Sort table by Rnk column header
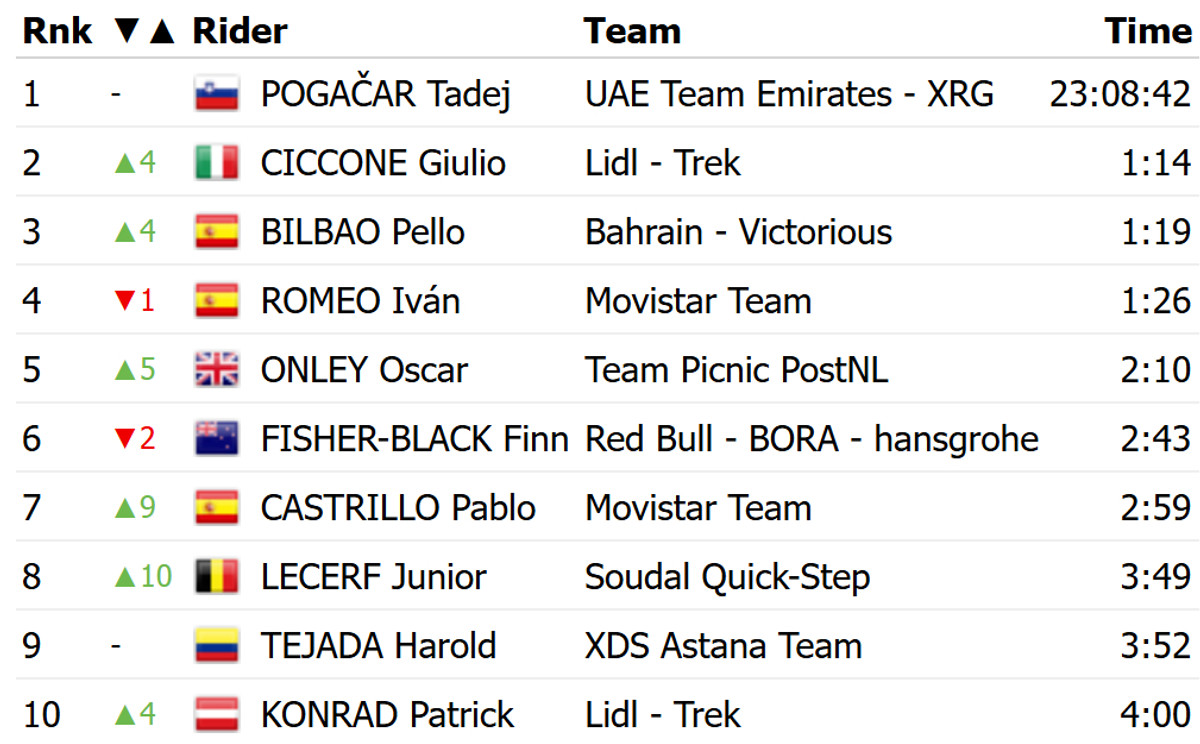The image size is (1200, 744). pyautogui.click(x=57, y=31)
